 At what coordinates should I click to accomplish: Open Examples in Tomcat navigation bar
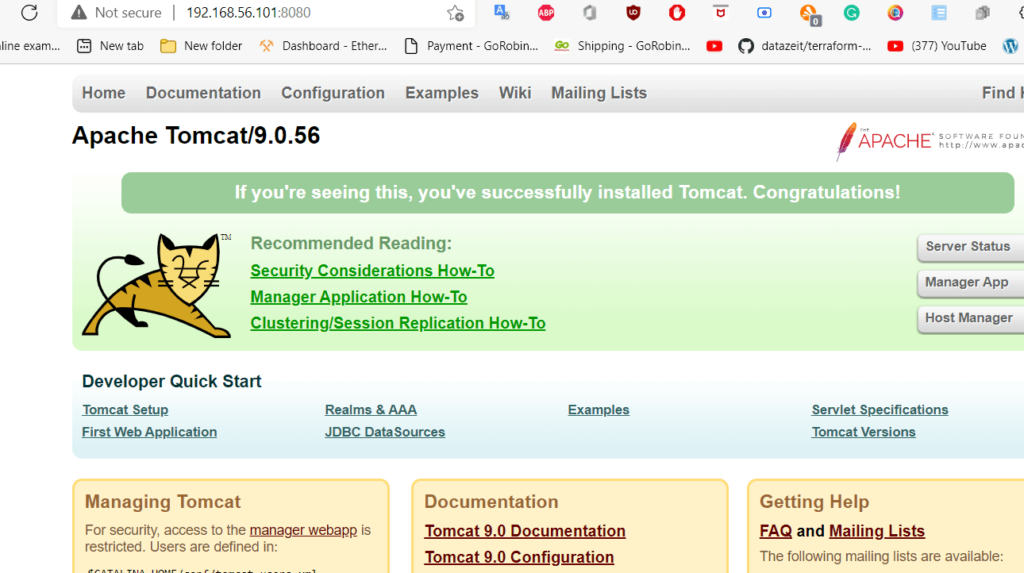click(x=441, y=93)
